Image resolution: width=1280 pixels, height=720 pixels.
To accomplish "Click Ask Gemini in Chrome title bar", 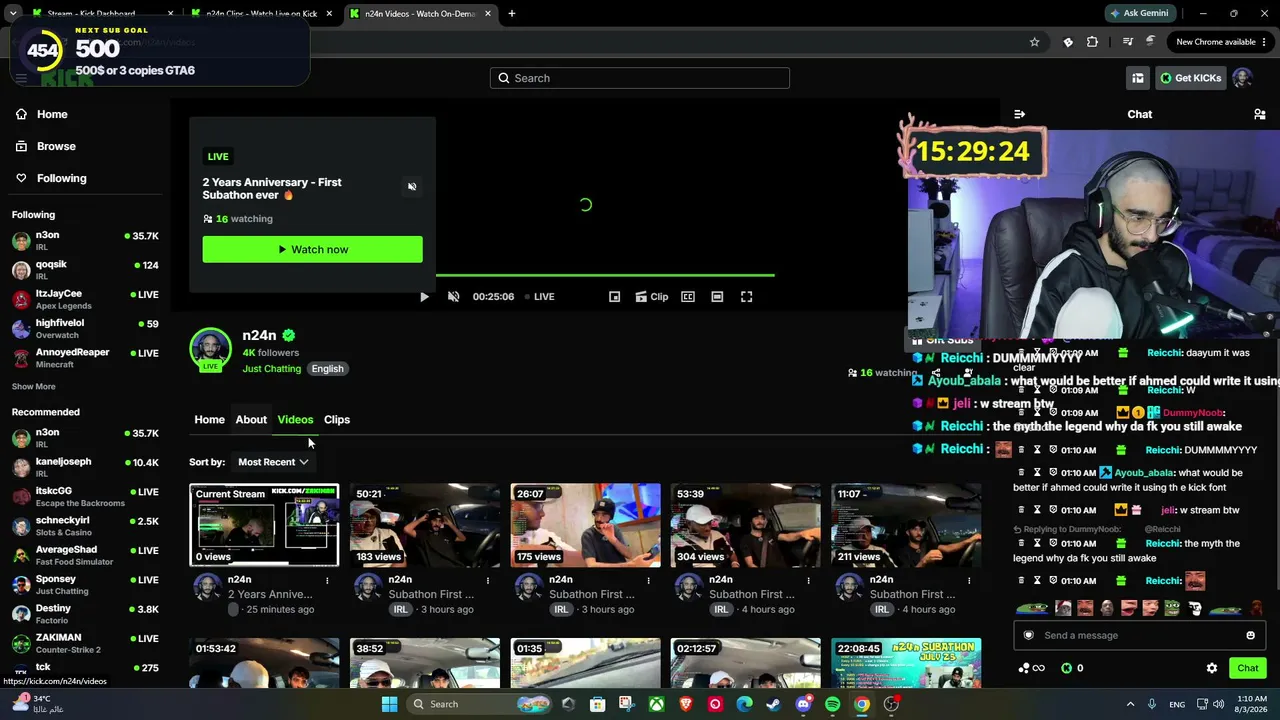I will point(1139,14).
